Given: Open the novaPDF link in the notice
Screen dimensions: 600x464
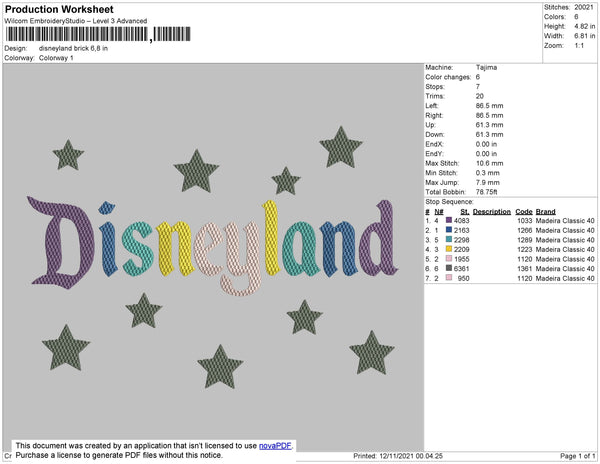Looking at the screenshot, I should [x=275, y=446].
